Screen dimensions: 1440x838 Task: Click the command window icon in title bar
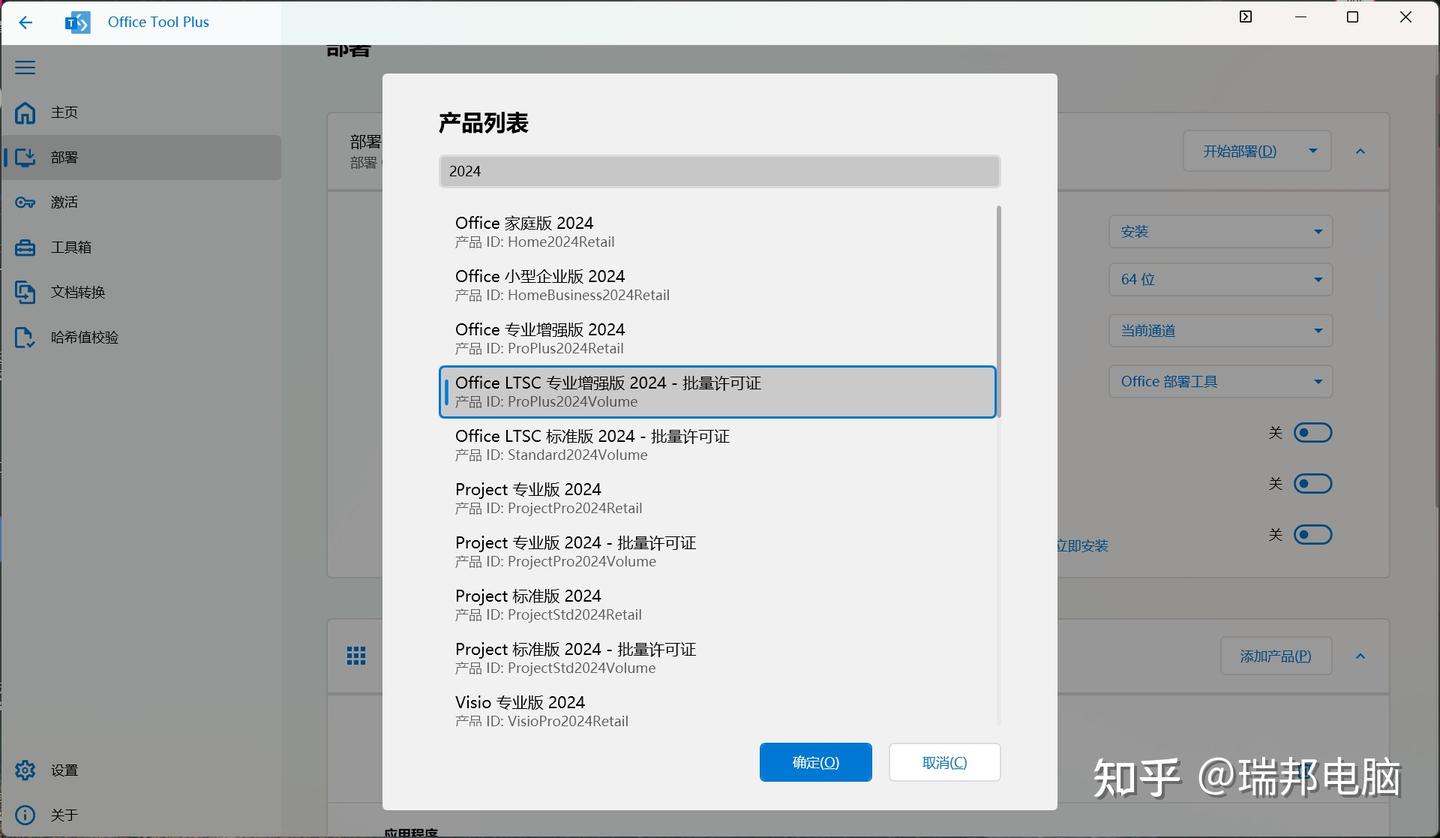[x=1246, y=17]
